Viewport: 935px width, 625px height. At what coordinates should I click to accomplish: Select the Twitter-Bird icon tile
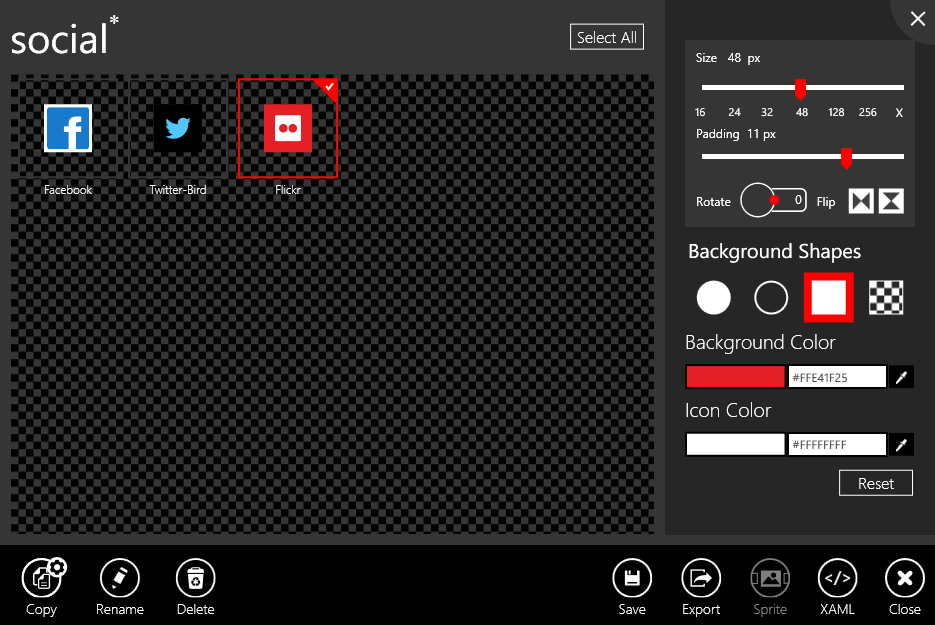tap(178, 128)
